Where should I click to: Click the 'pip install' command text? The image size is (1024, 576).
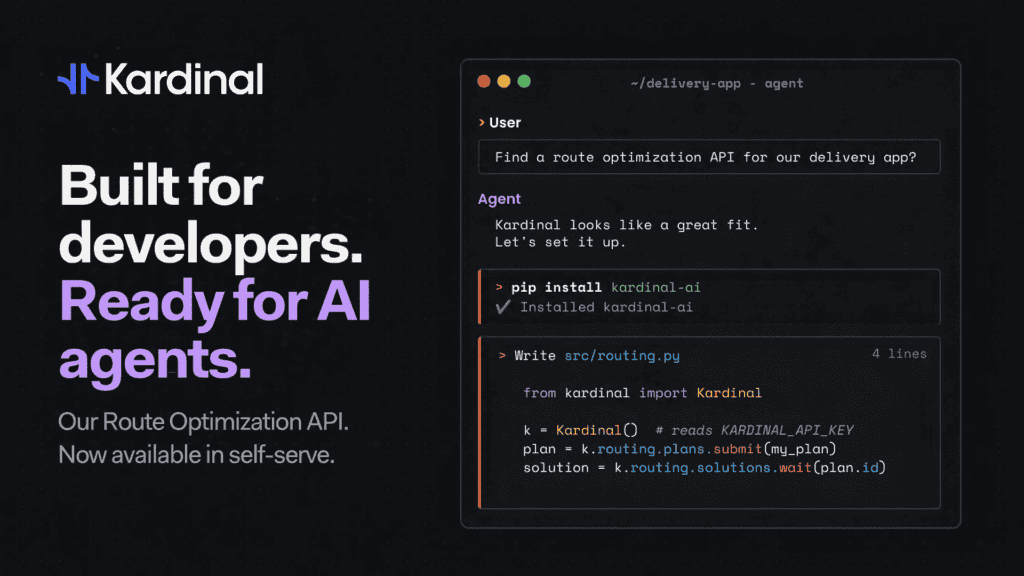556,287
